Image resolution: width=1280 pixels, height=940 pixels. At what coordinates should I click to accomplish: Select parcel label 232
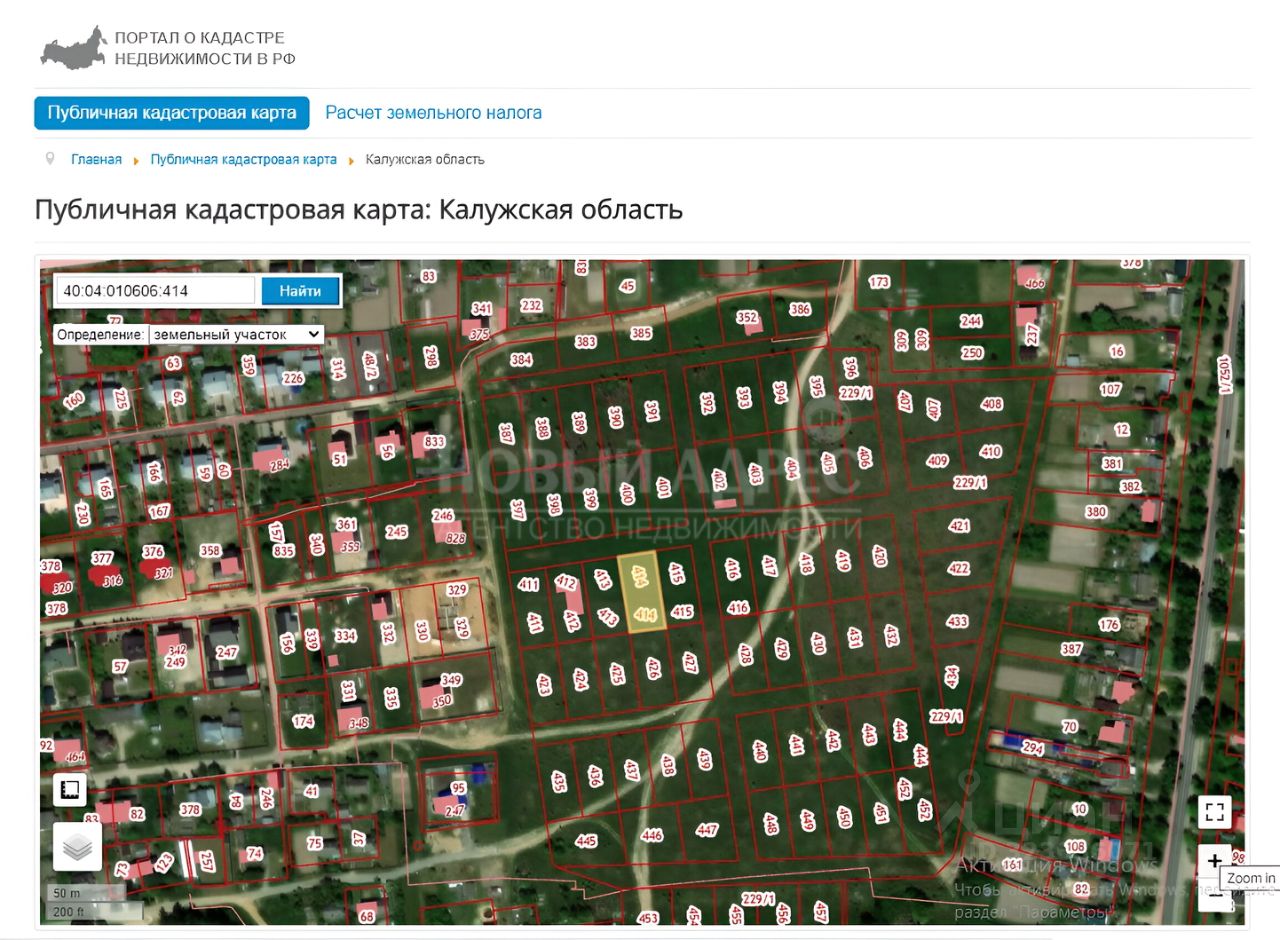point(531,306)
